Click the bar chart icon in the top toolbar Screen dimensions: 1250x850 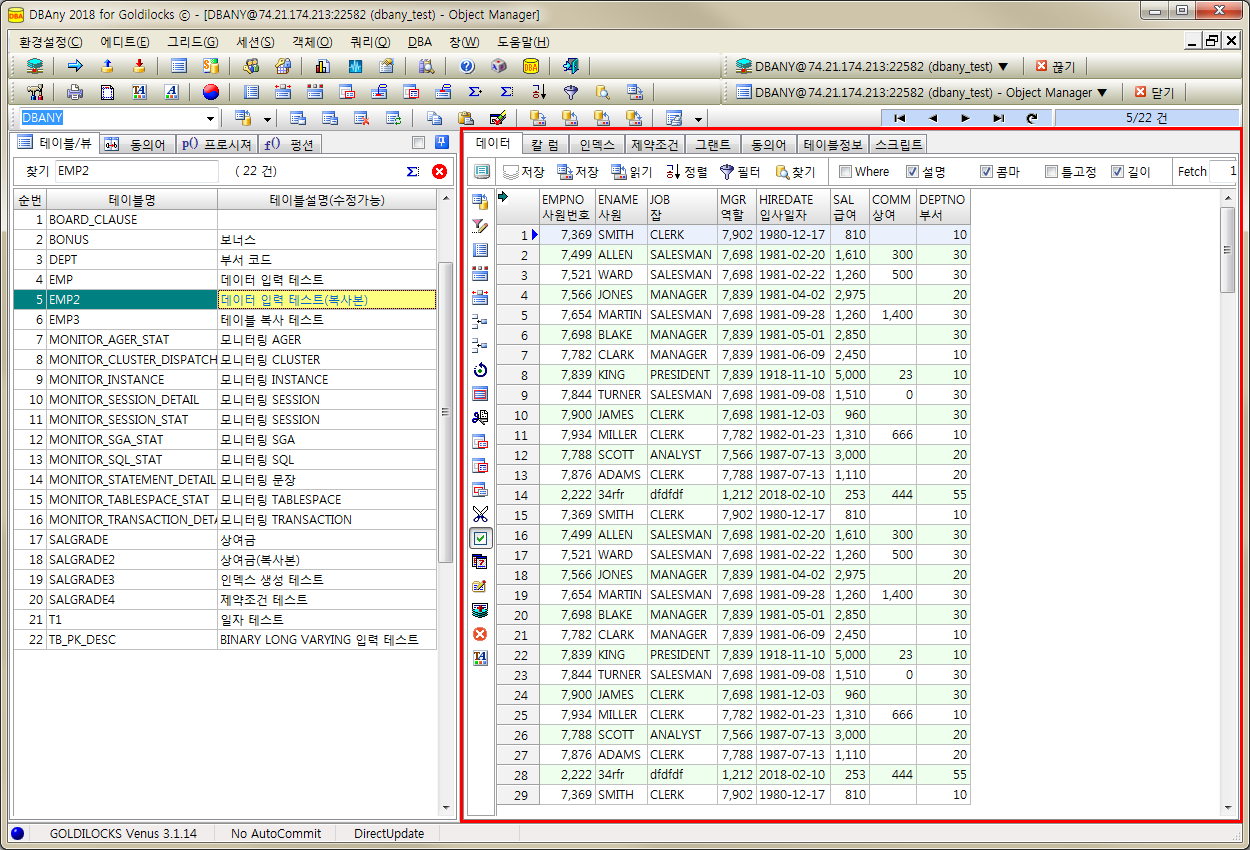(323, 67)
